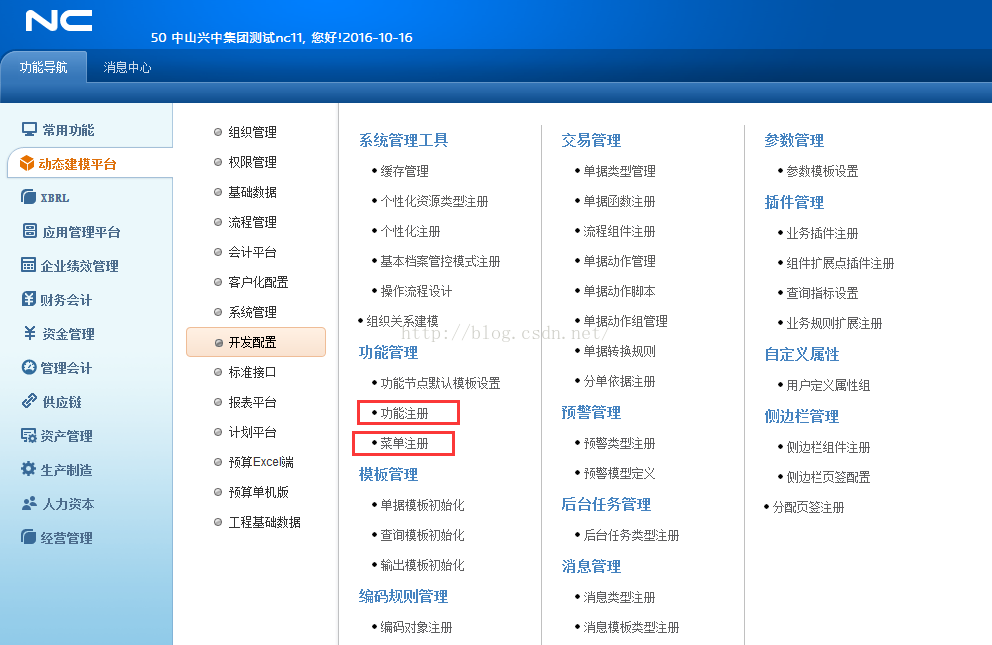
Task: Open the 菜单注册 link
Action: click(x=404, y=443)
